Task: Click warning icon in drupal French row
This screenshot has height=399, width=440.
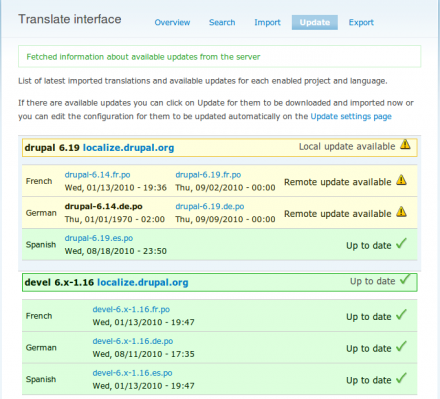Action: point(401,180)
